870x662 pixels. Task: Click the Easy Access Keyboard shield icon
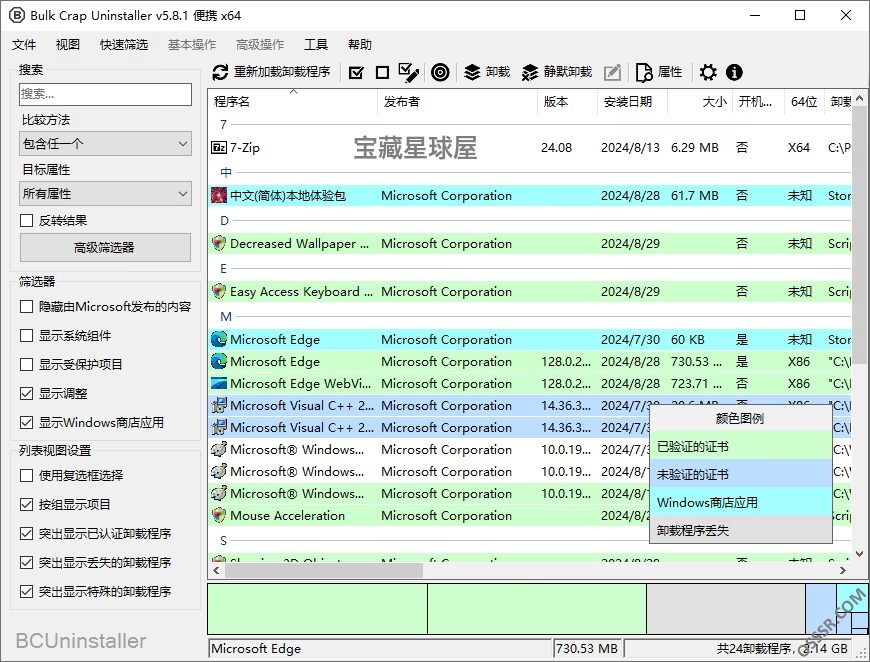[x=219, y=291]
